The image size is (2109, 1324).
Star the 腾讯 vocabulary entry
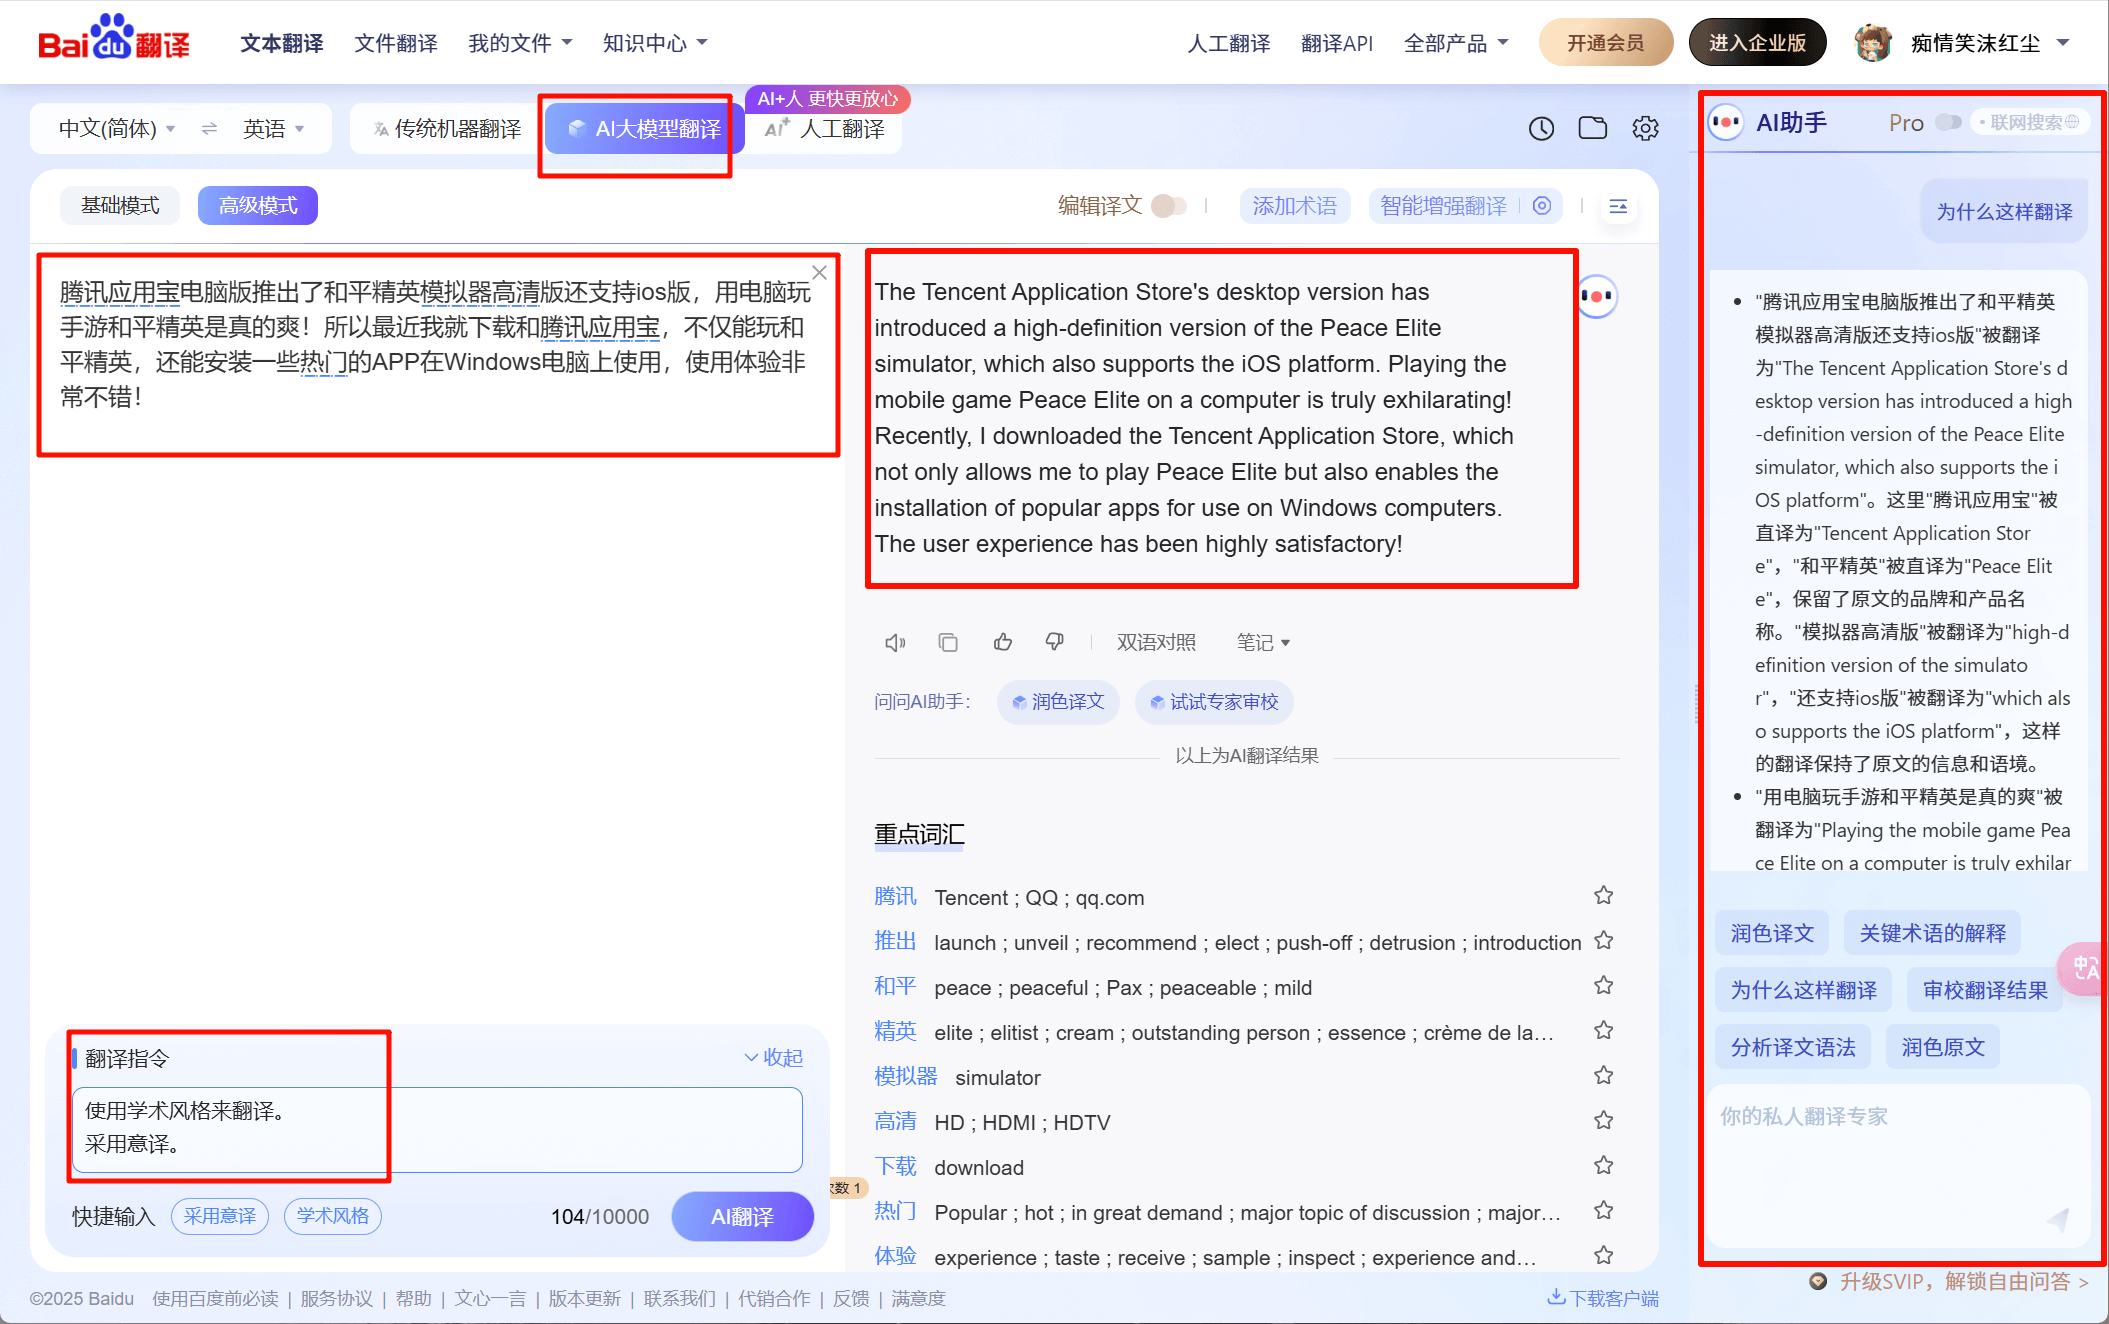pyautogui.click(x=1603, y=894)
